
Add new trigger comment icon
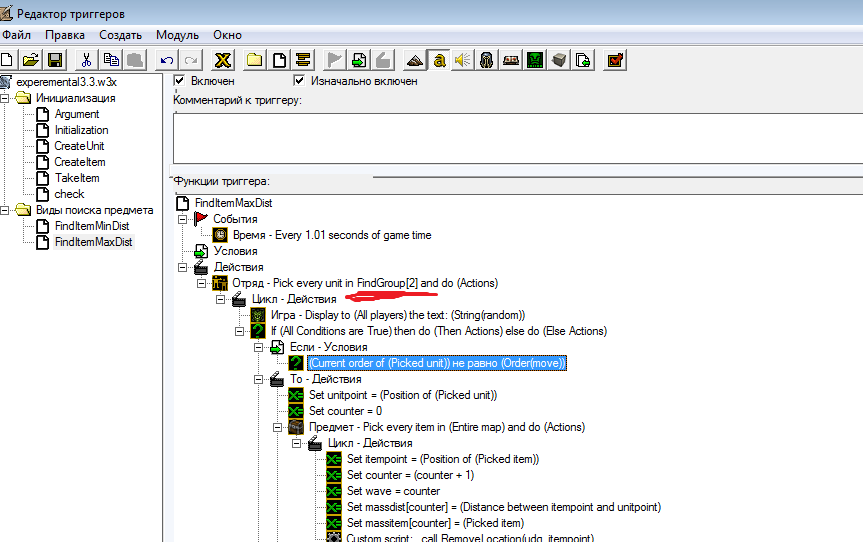[x=303, y=60]
